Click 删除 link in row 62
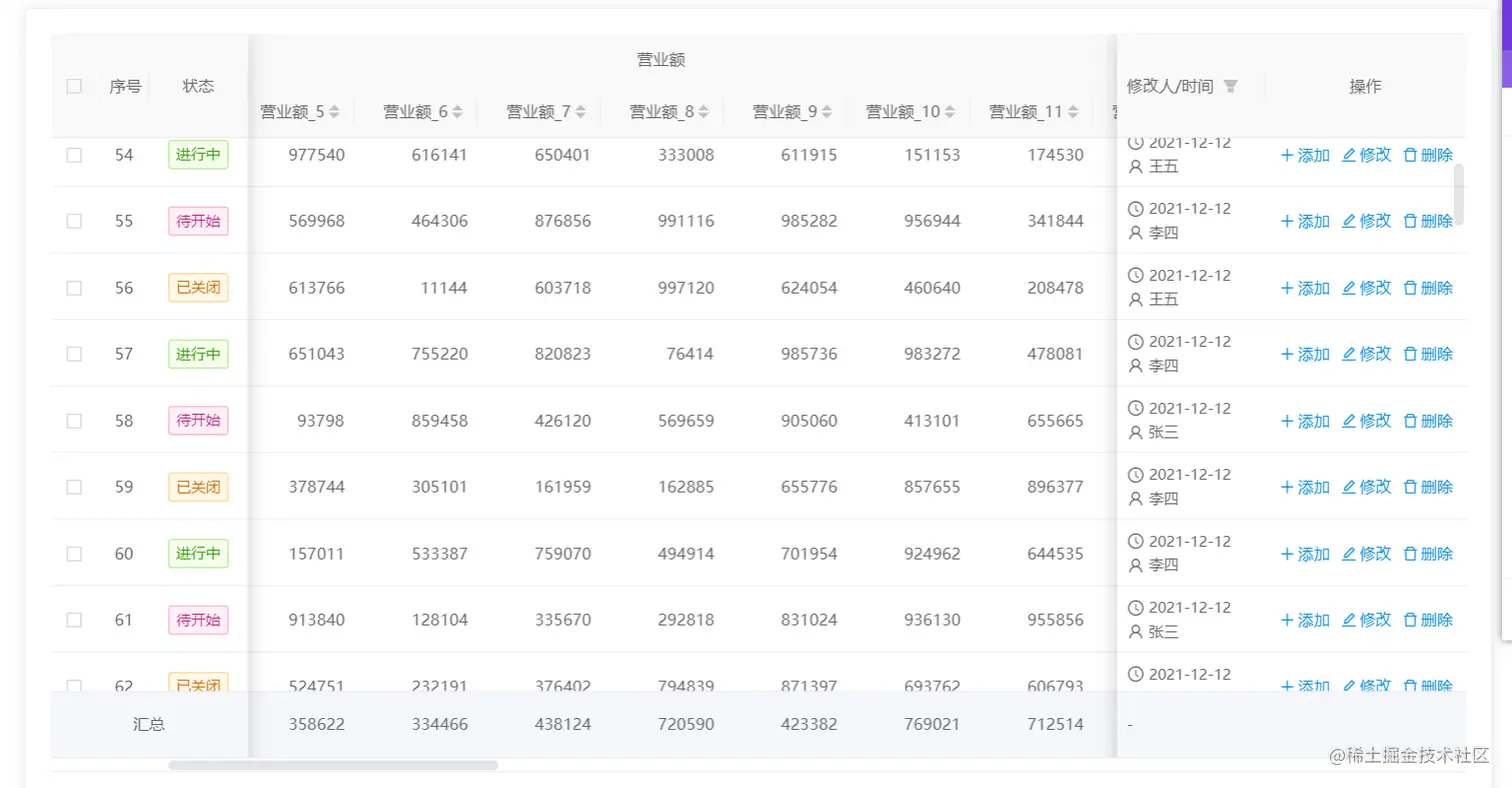The image size is (1512, 788). point(1437,687)
